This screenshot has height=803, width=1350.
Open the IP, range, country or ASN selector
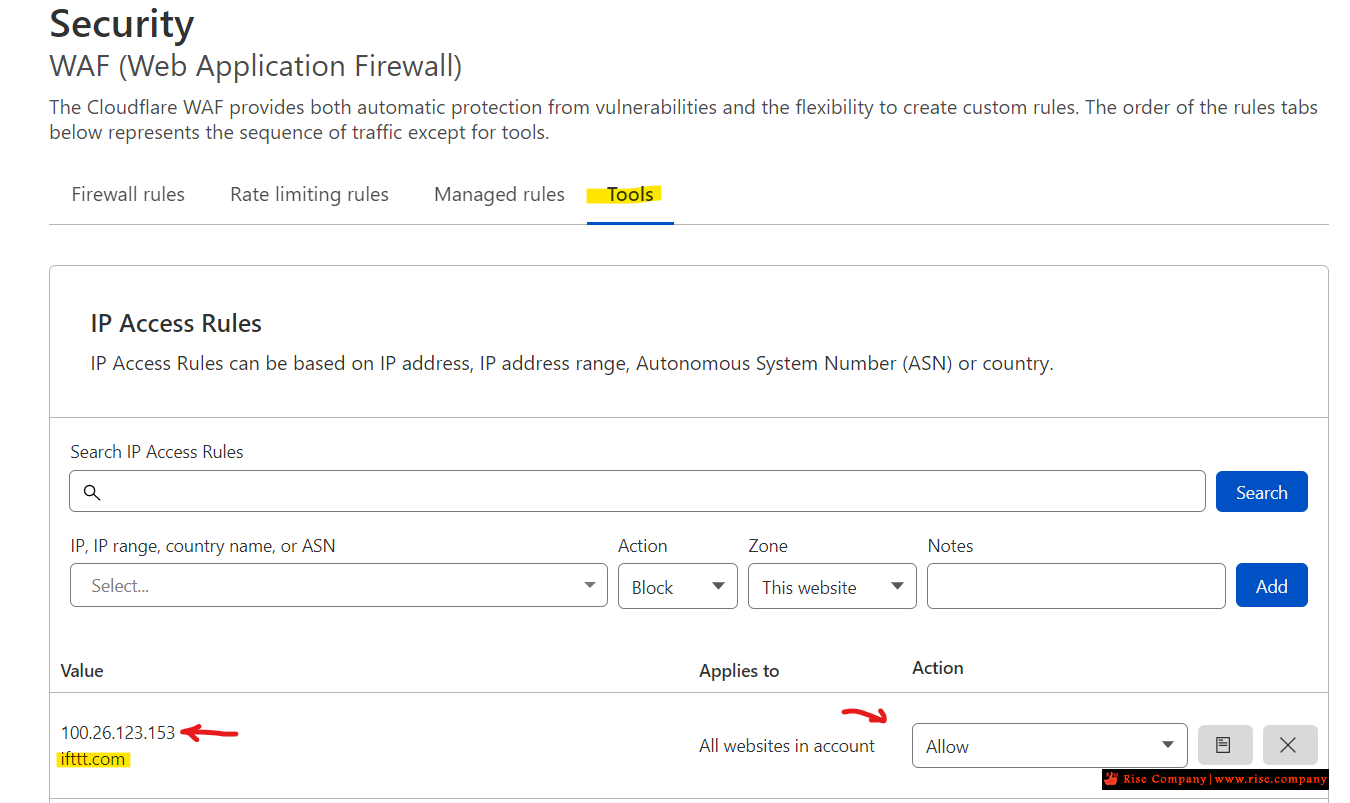tap(339, 585)
